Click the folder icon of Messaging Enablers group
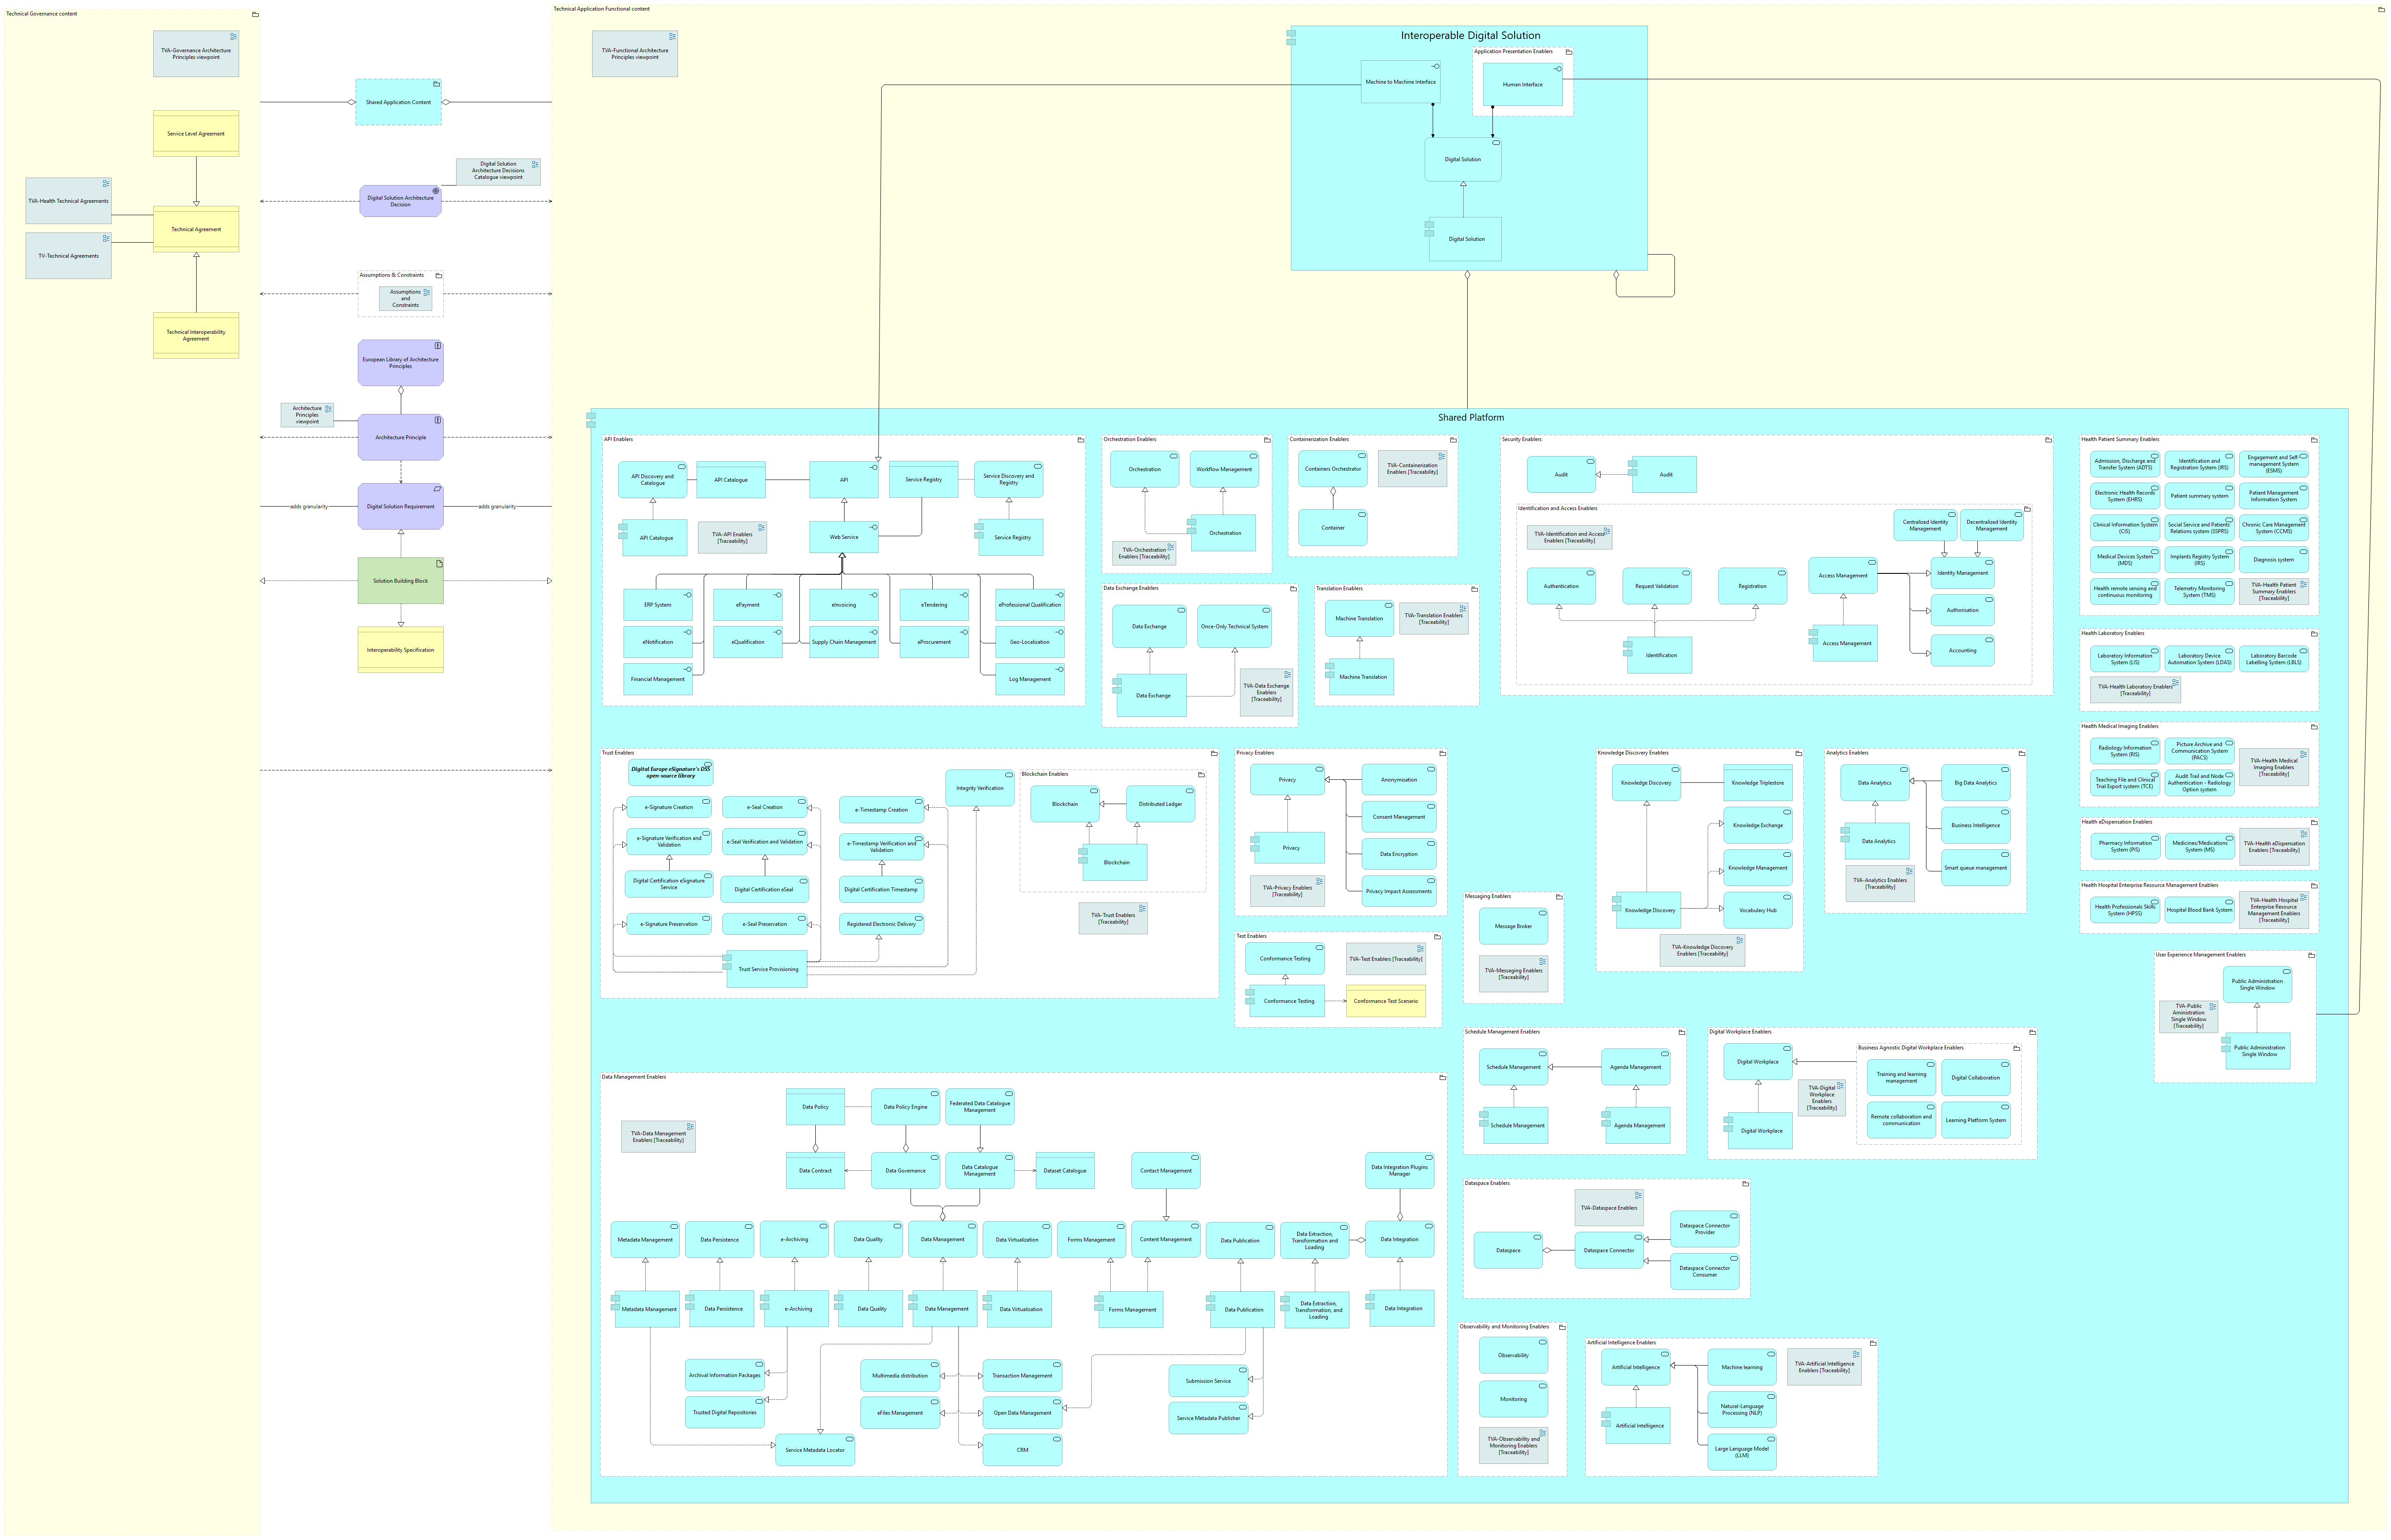 click(1558, 897)
